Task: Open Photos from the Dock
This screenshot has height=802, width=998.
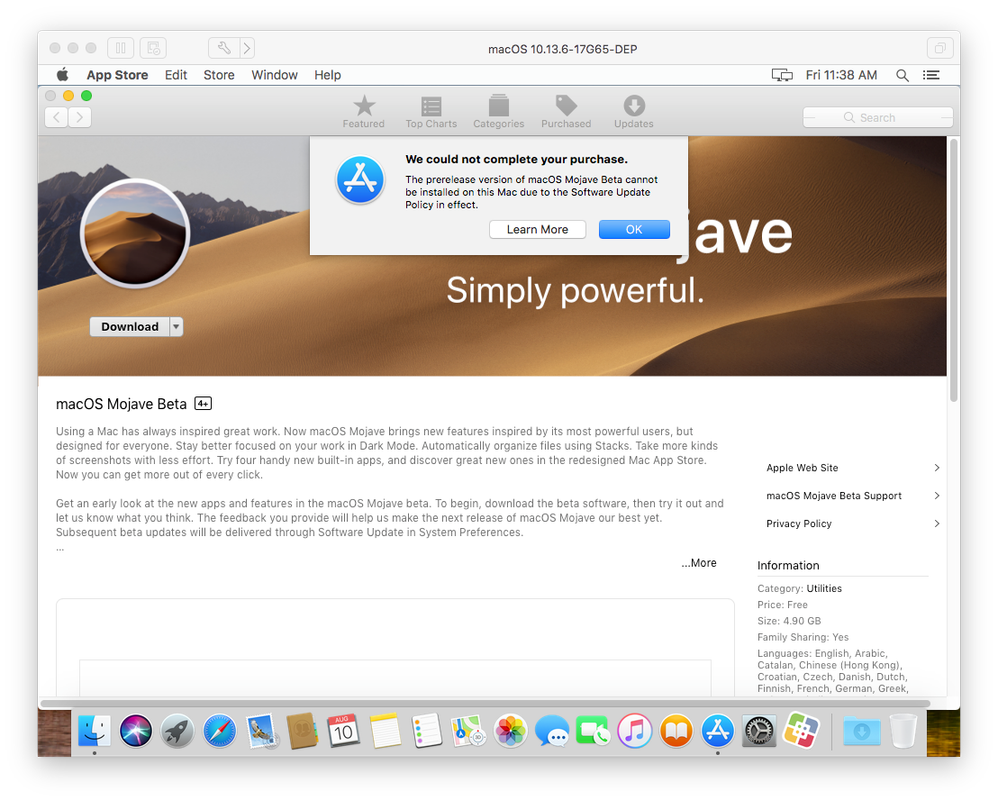Action: (x=510, y=730)
